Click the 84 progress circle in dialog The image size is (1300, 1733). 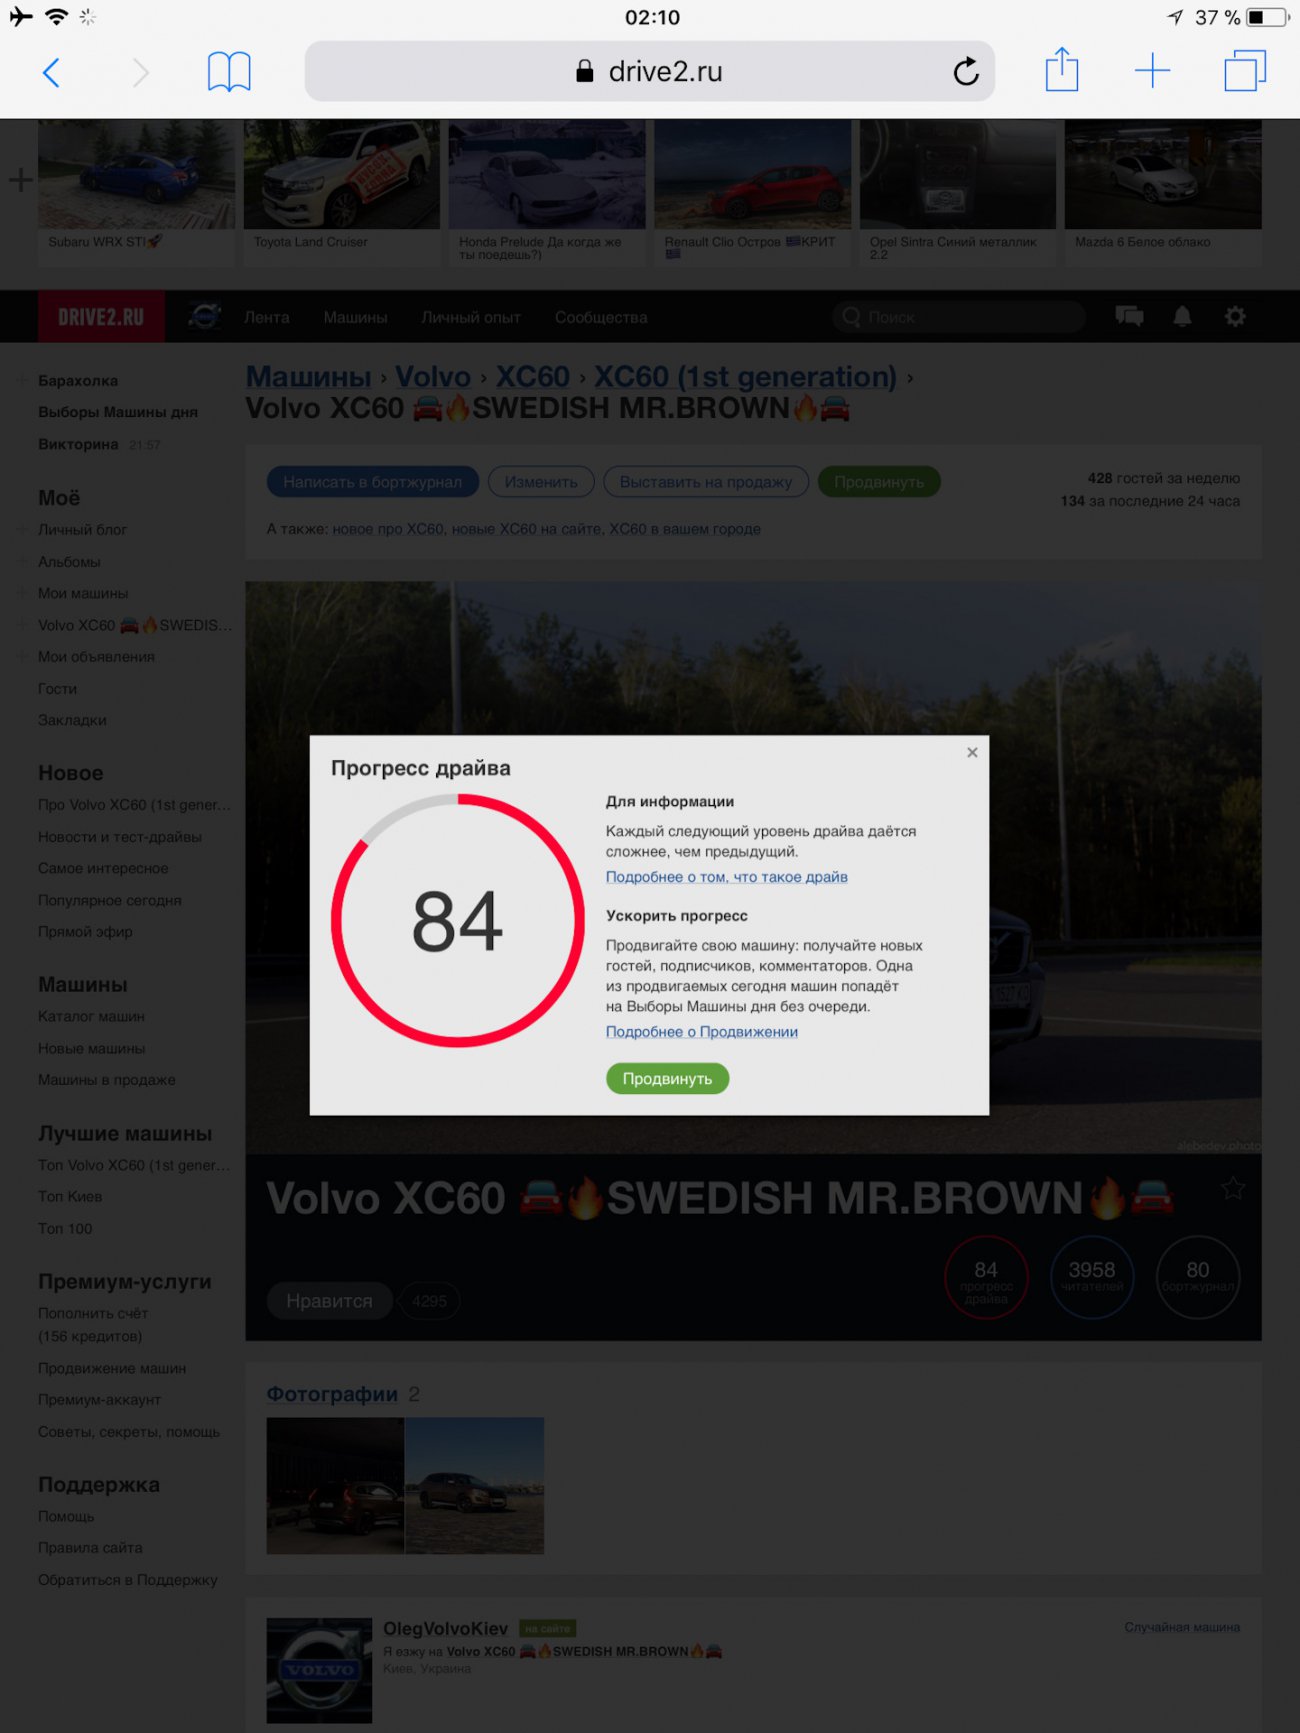458,920
